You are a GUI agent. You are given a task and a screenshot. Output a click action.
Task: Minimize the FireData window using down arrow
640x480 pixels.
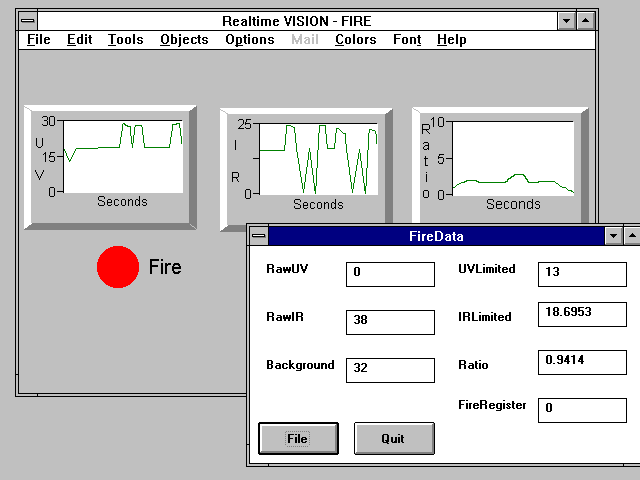[x=614, y=237]
